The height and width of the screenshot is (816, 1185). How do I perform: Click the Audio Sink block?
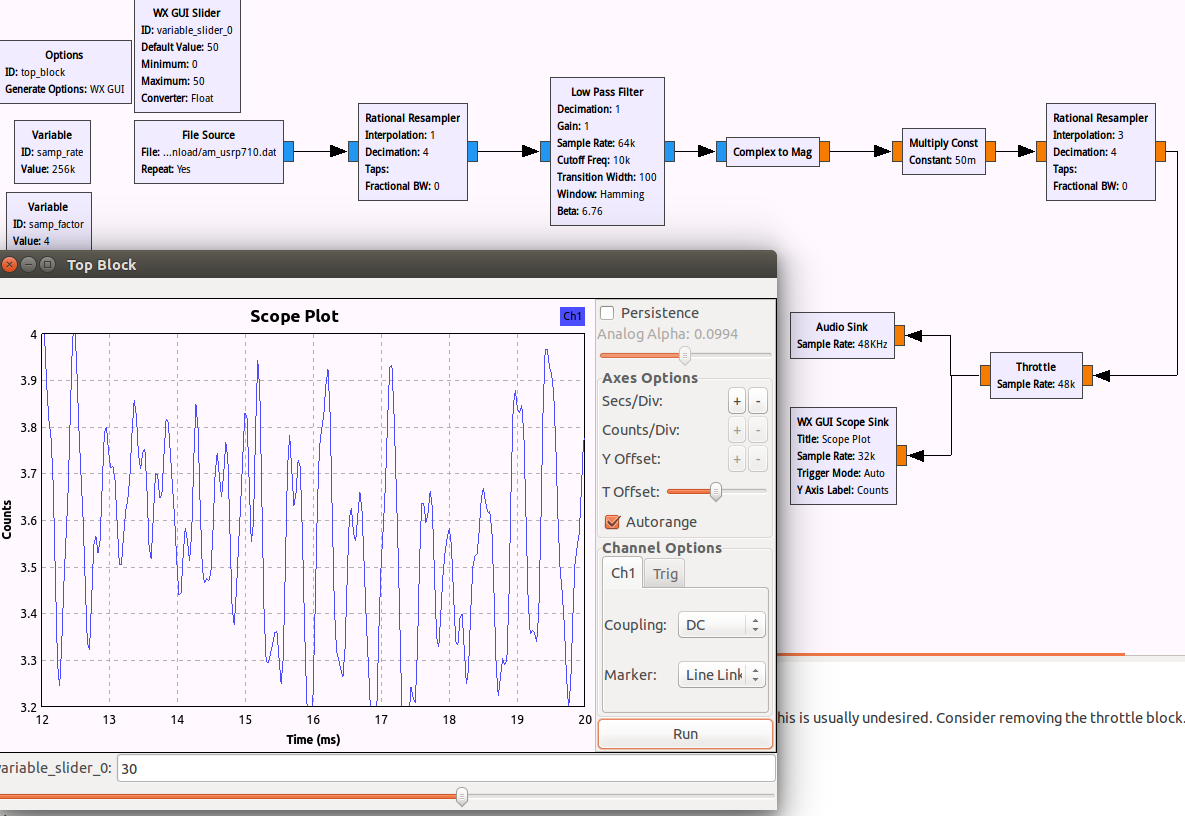point(841,335)
